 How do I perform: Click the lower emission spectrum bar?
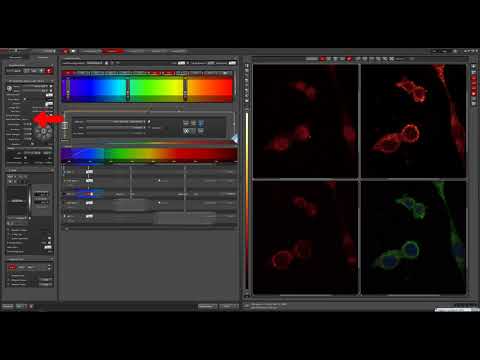[x=149, y=155]
